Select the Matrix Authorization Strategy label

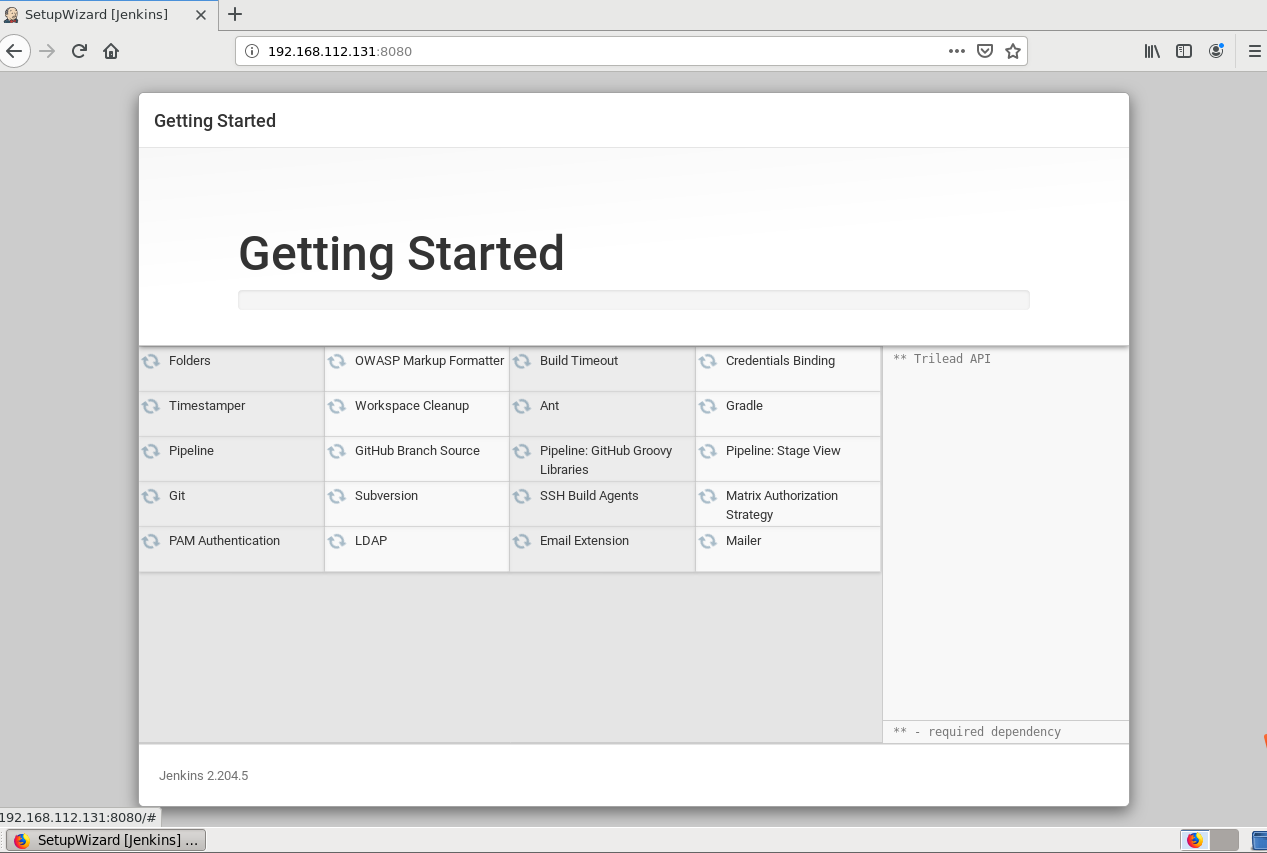click(x=782, y=505)
